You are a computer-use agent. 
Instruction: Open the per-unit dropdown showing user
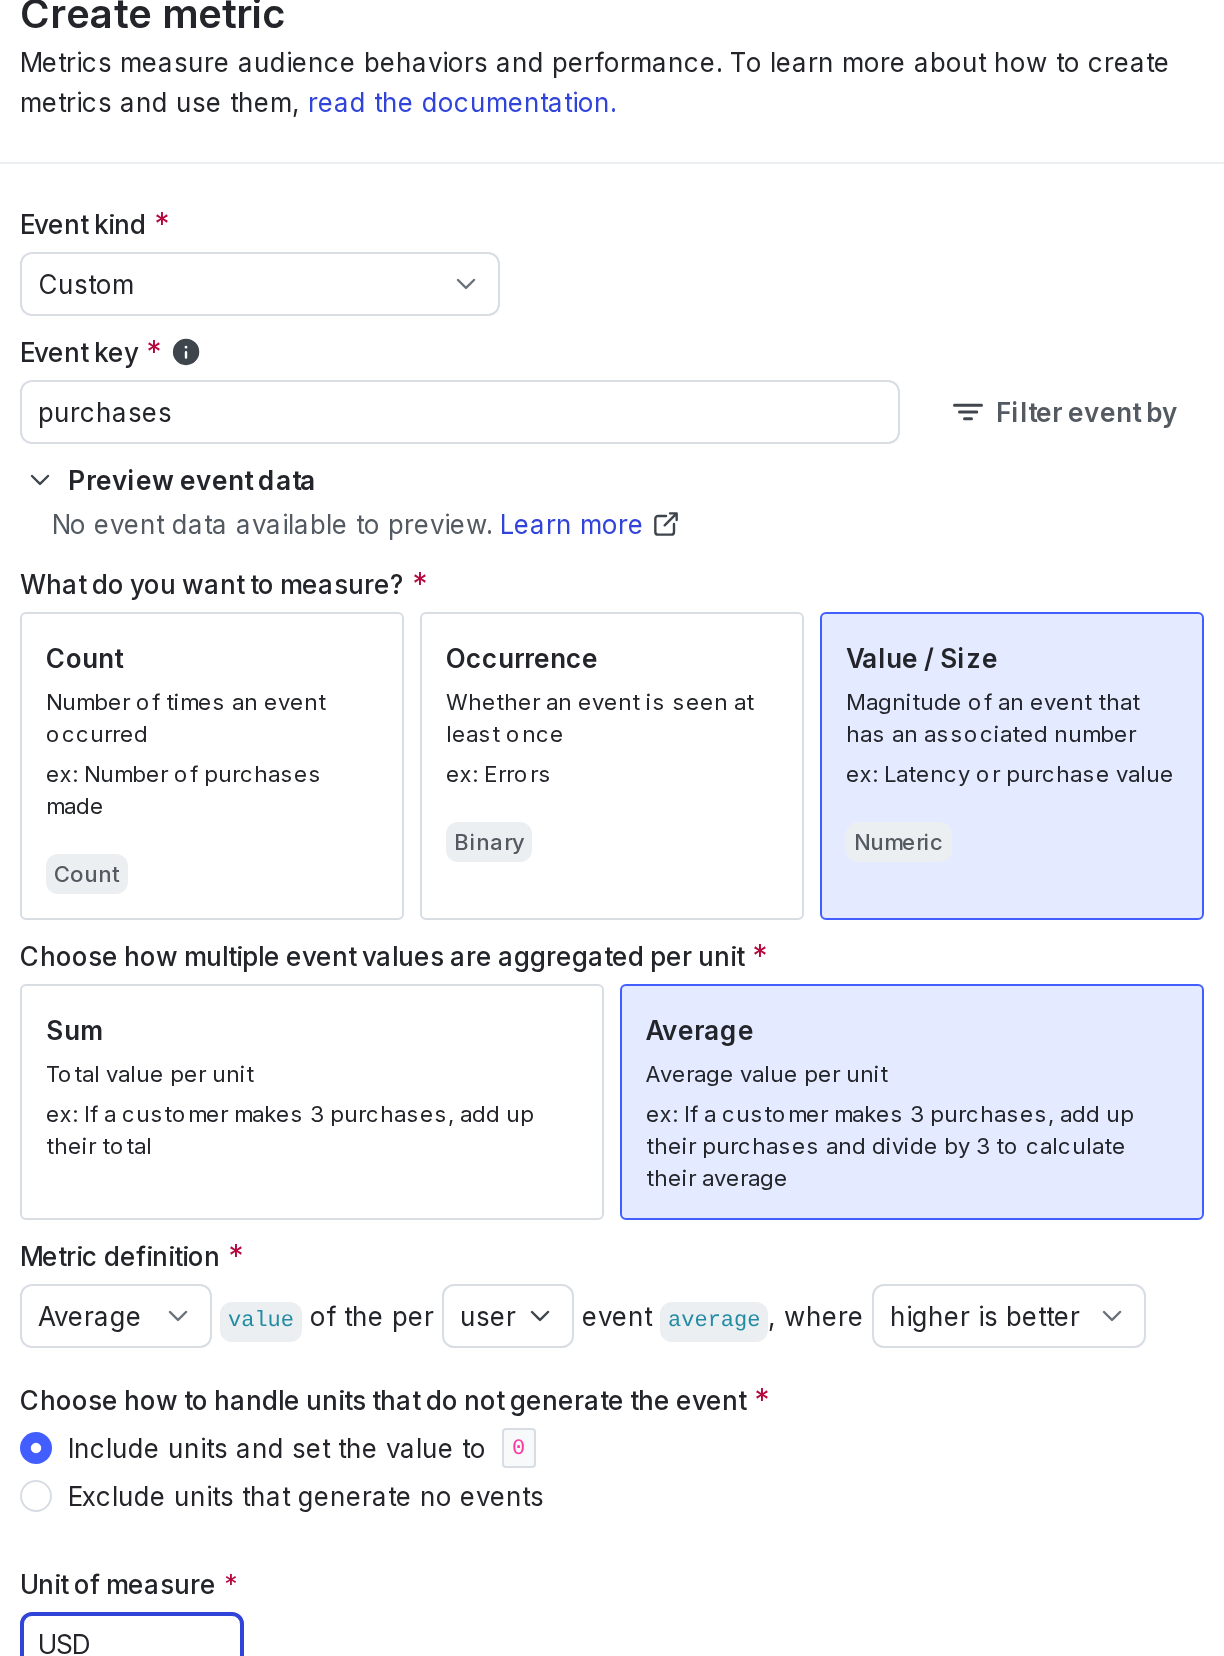[x=507, y=1316]
